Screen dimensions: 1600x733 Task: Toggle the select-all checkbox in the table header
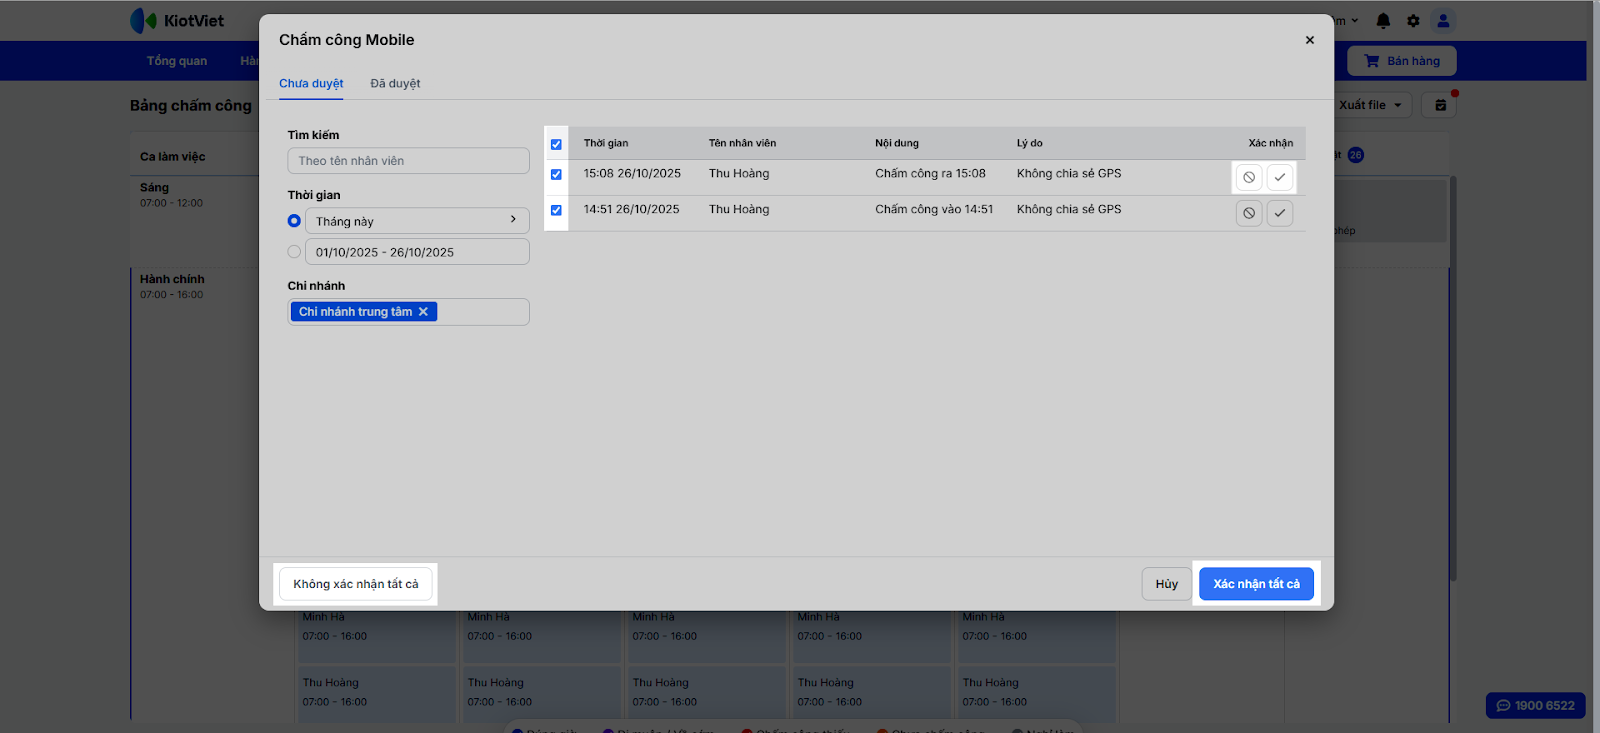[x=556, y=144]
